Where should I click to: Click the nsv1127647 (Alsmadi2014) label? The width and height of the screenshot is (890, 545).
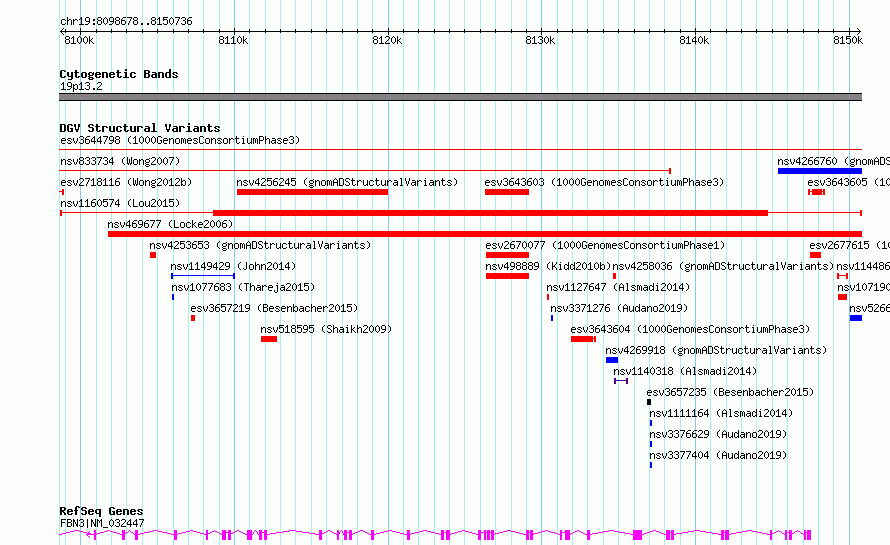coord(618,287)
